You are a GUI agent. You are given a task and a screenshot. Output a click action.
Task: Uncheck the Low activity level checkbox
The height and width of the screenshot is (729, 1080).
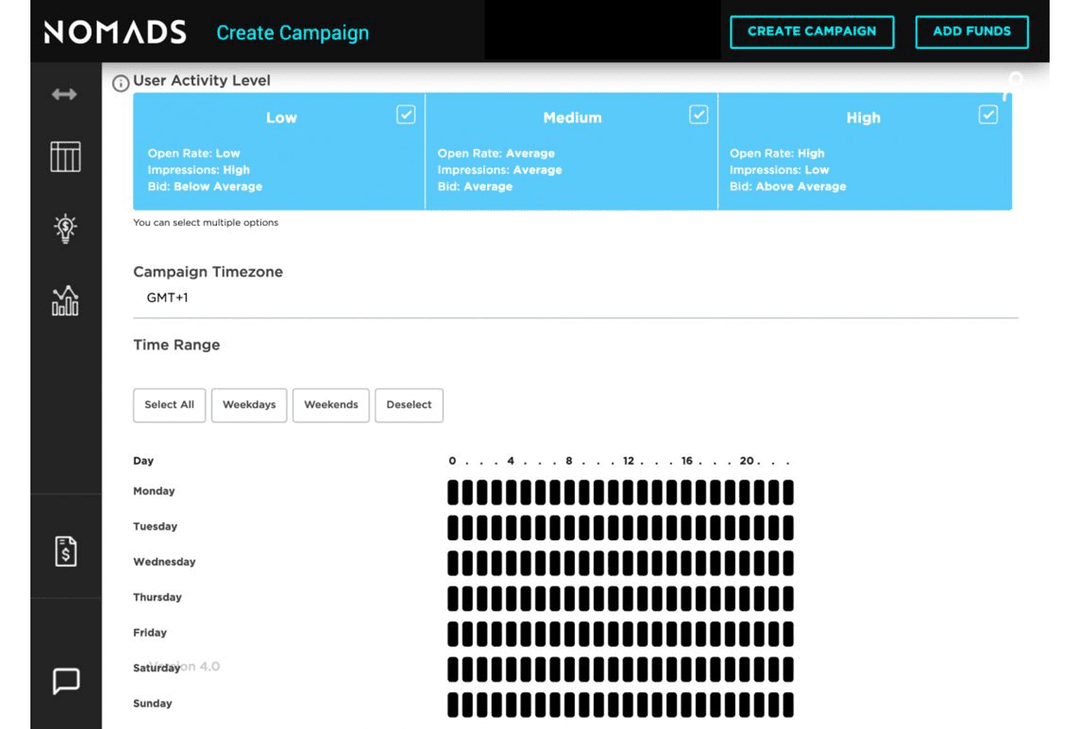(406, 115)
